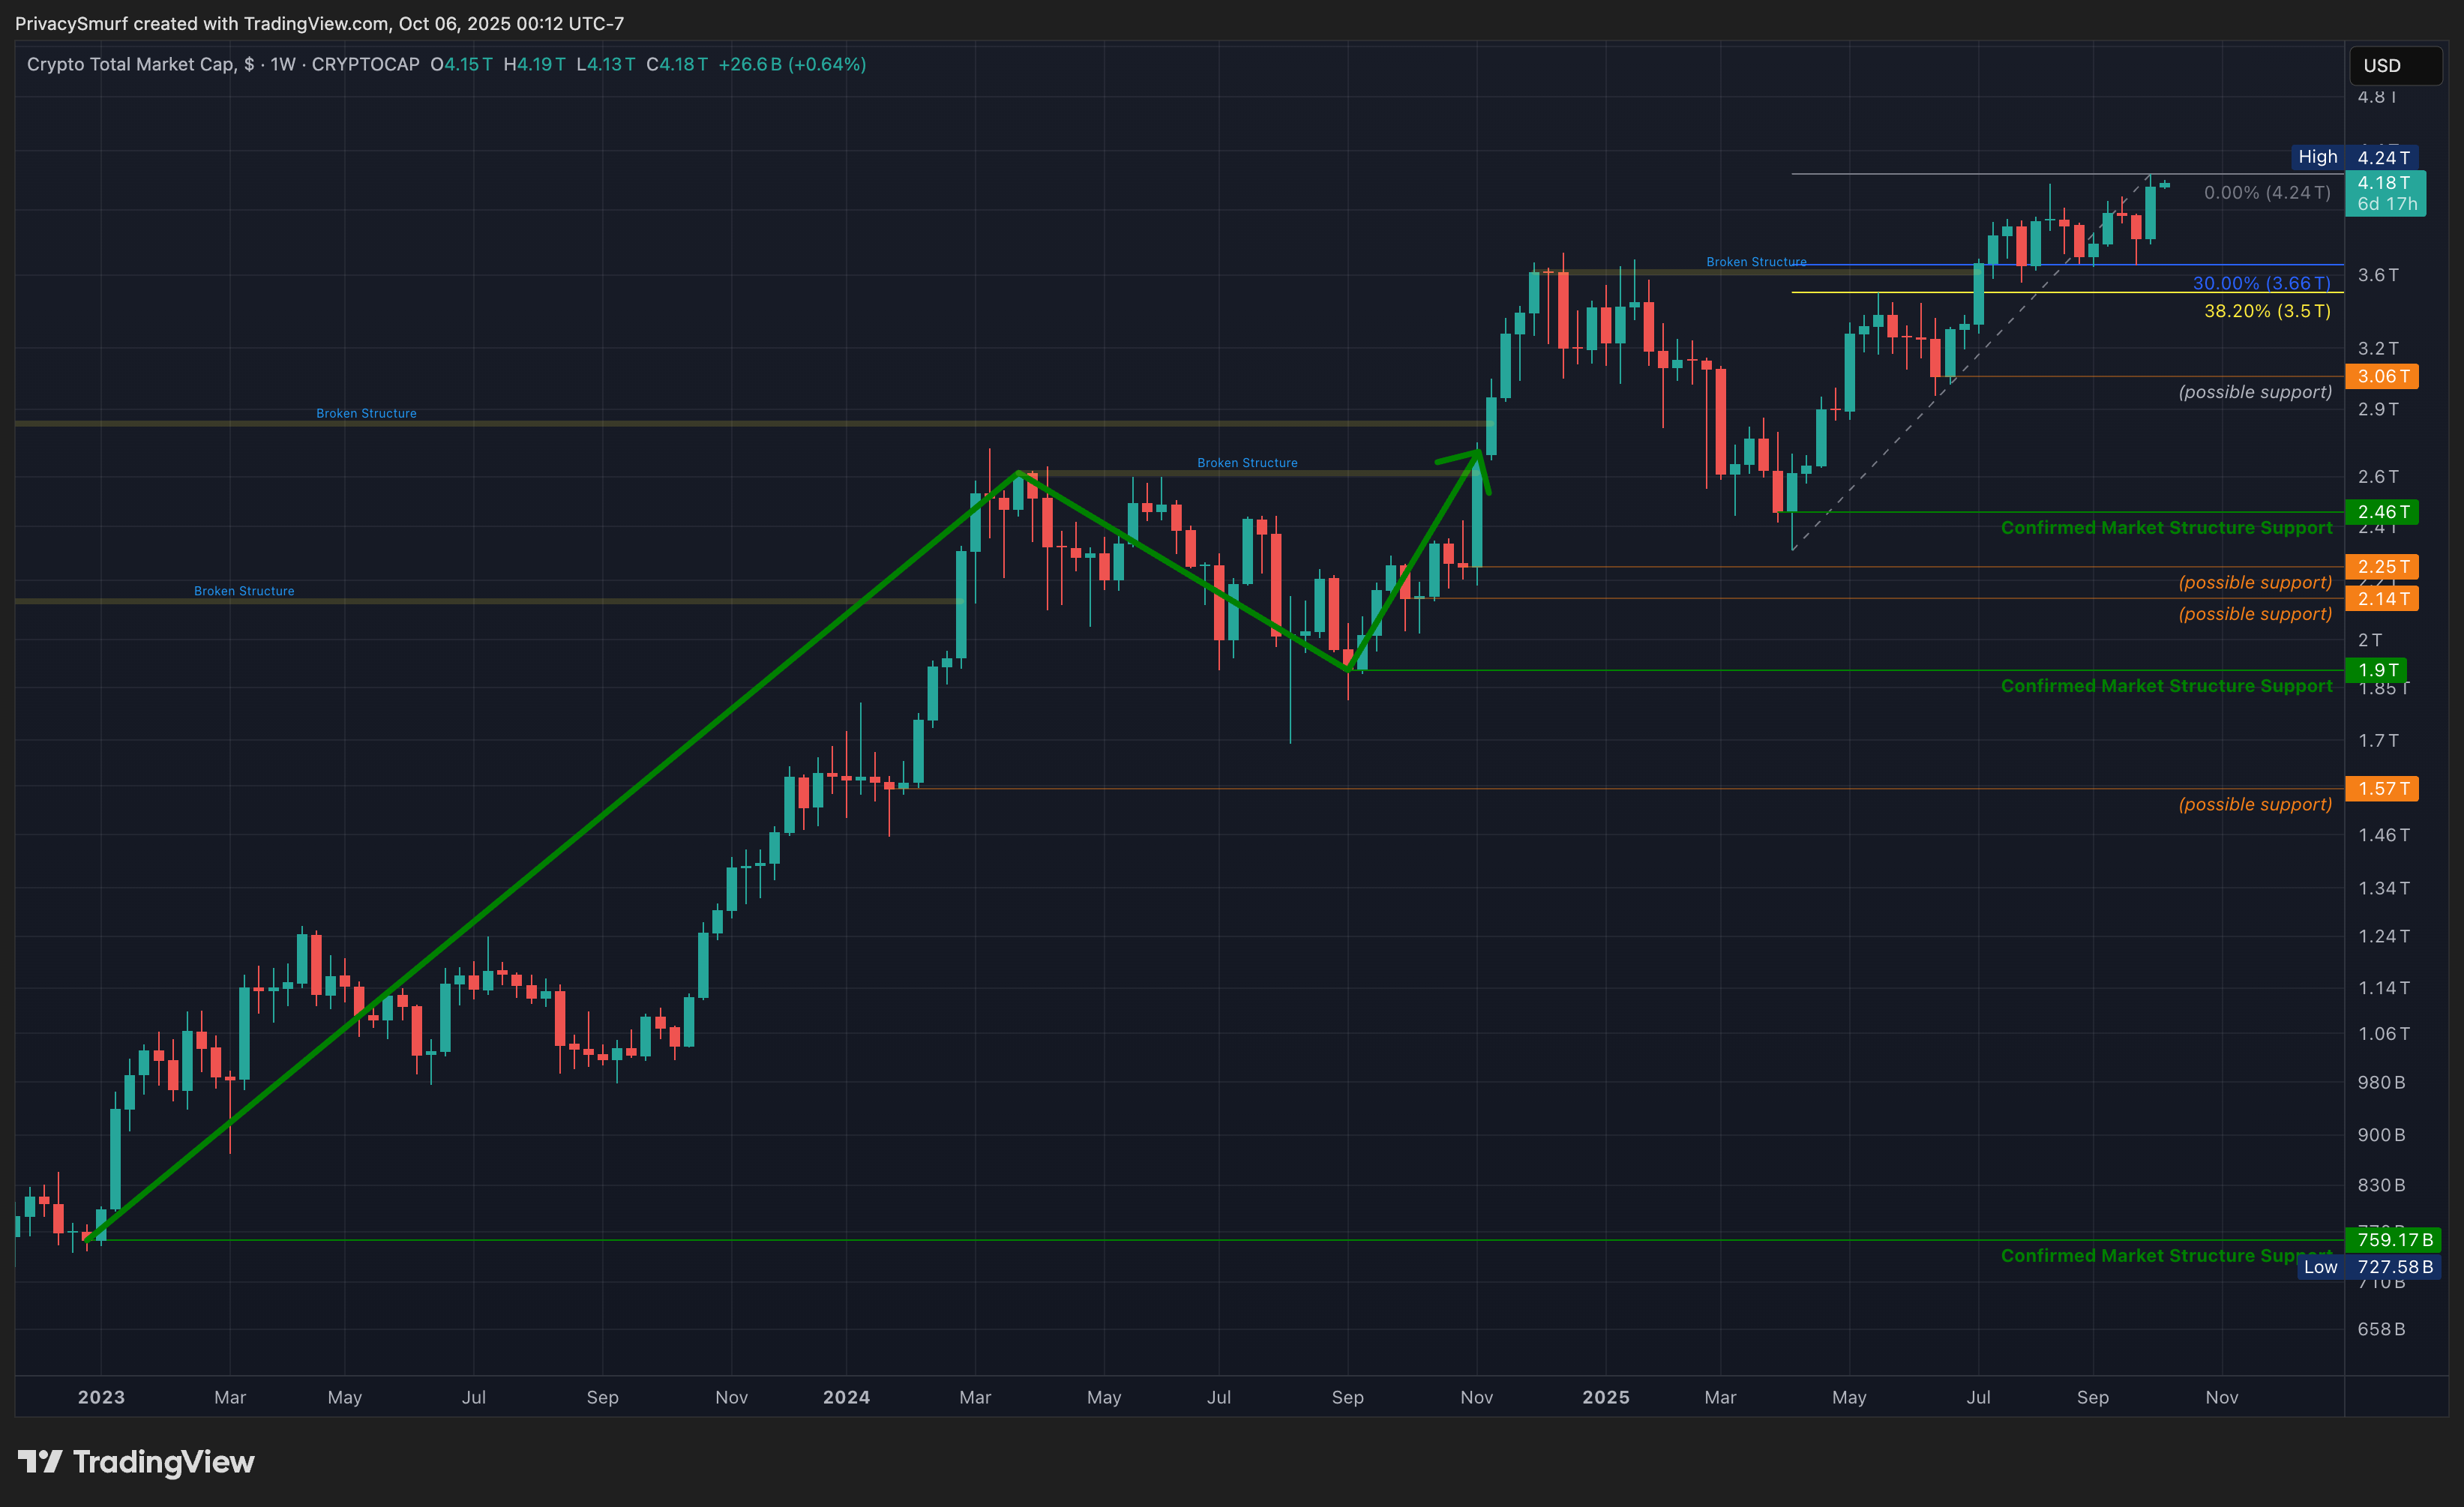This screenshot has height=1507, width=2464.
Task: Select the Low 727.58B price label
Action: click(x=2366, y=1267)
